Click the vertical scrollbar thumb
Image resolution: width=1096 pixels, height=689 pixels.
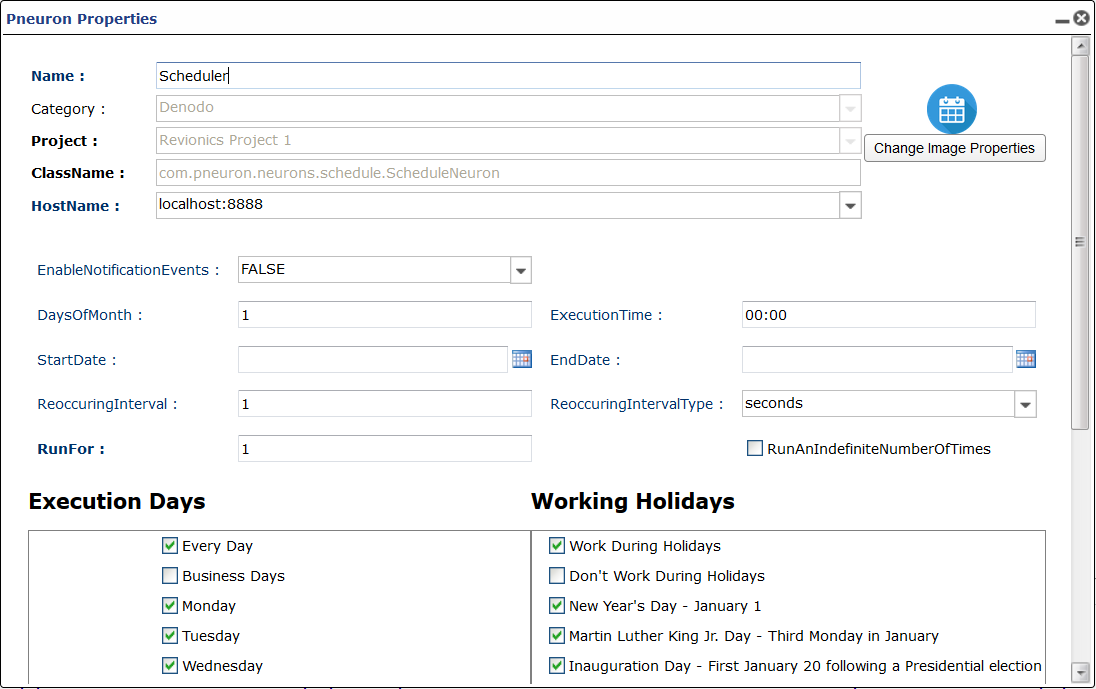1081,242
